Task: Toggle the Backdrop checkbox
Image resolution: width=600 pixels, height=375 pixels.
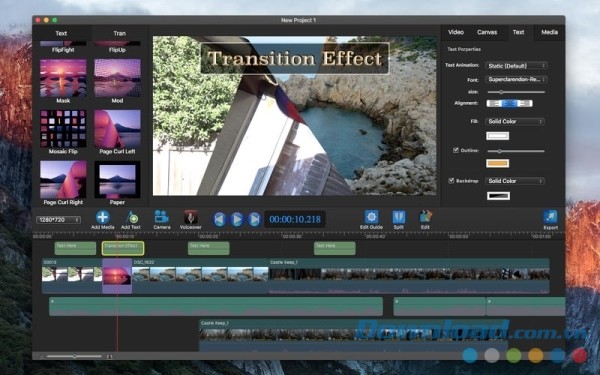Action: click(451, 181)
